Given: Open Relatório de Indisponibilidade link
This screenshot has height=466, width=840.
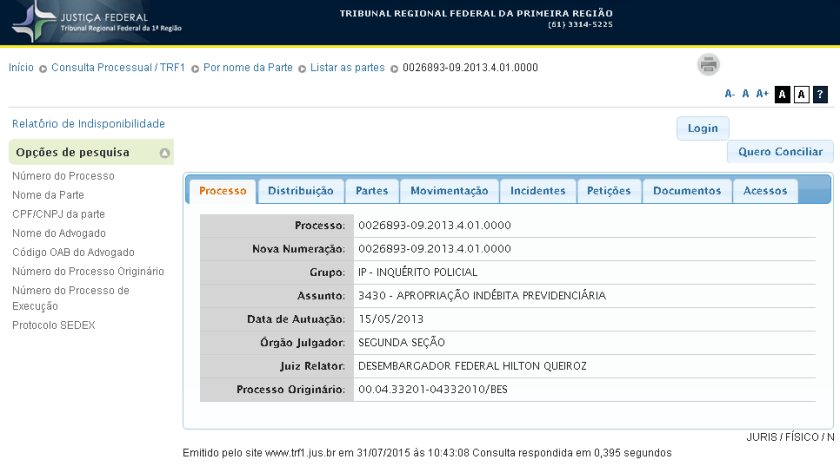Looking at the screenshot, I should click(88, 124).
